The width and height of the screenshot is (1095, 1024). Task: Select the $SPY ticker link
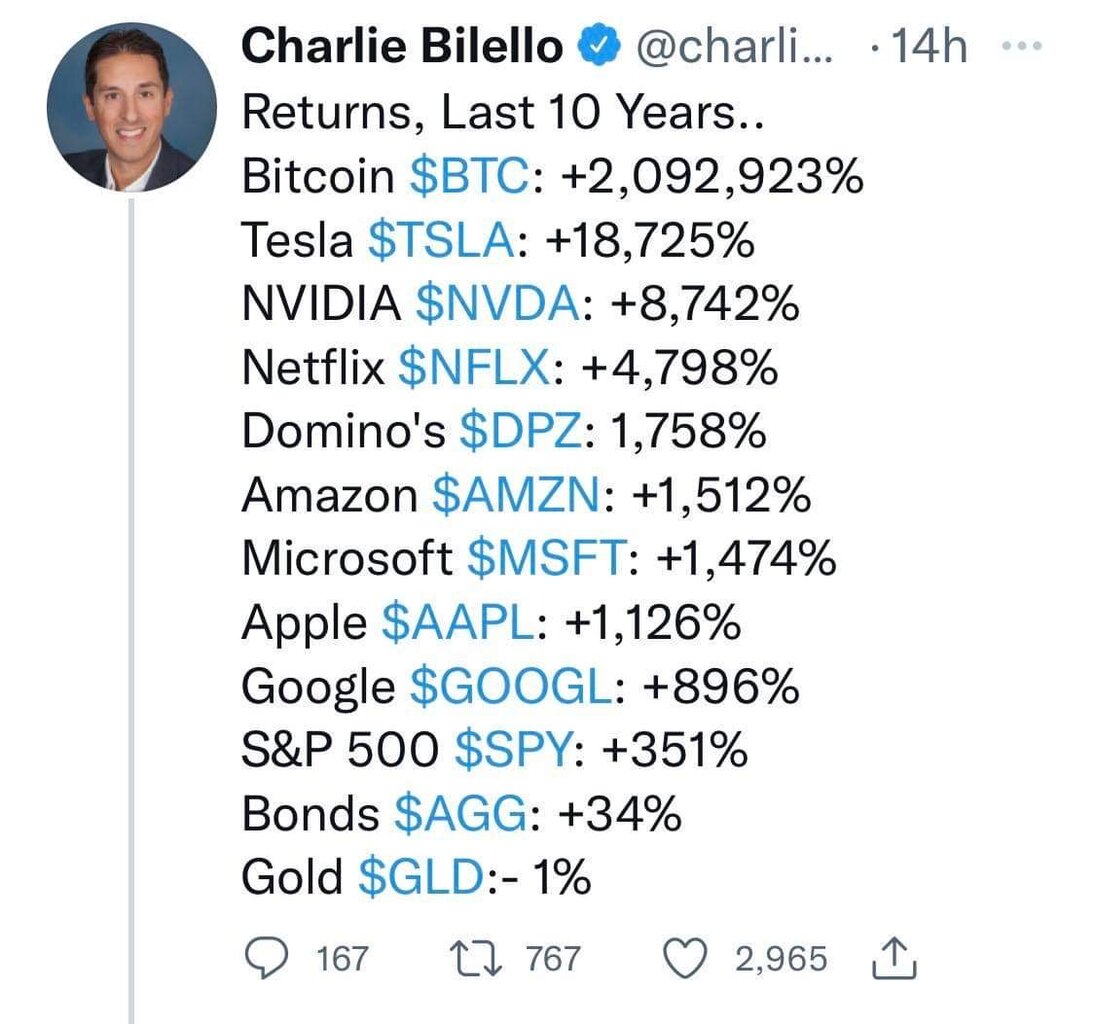(516, 751)
